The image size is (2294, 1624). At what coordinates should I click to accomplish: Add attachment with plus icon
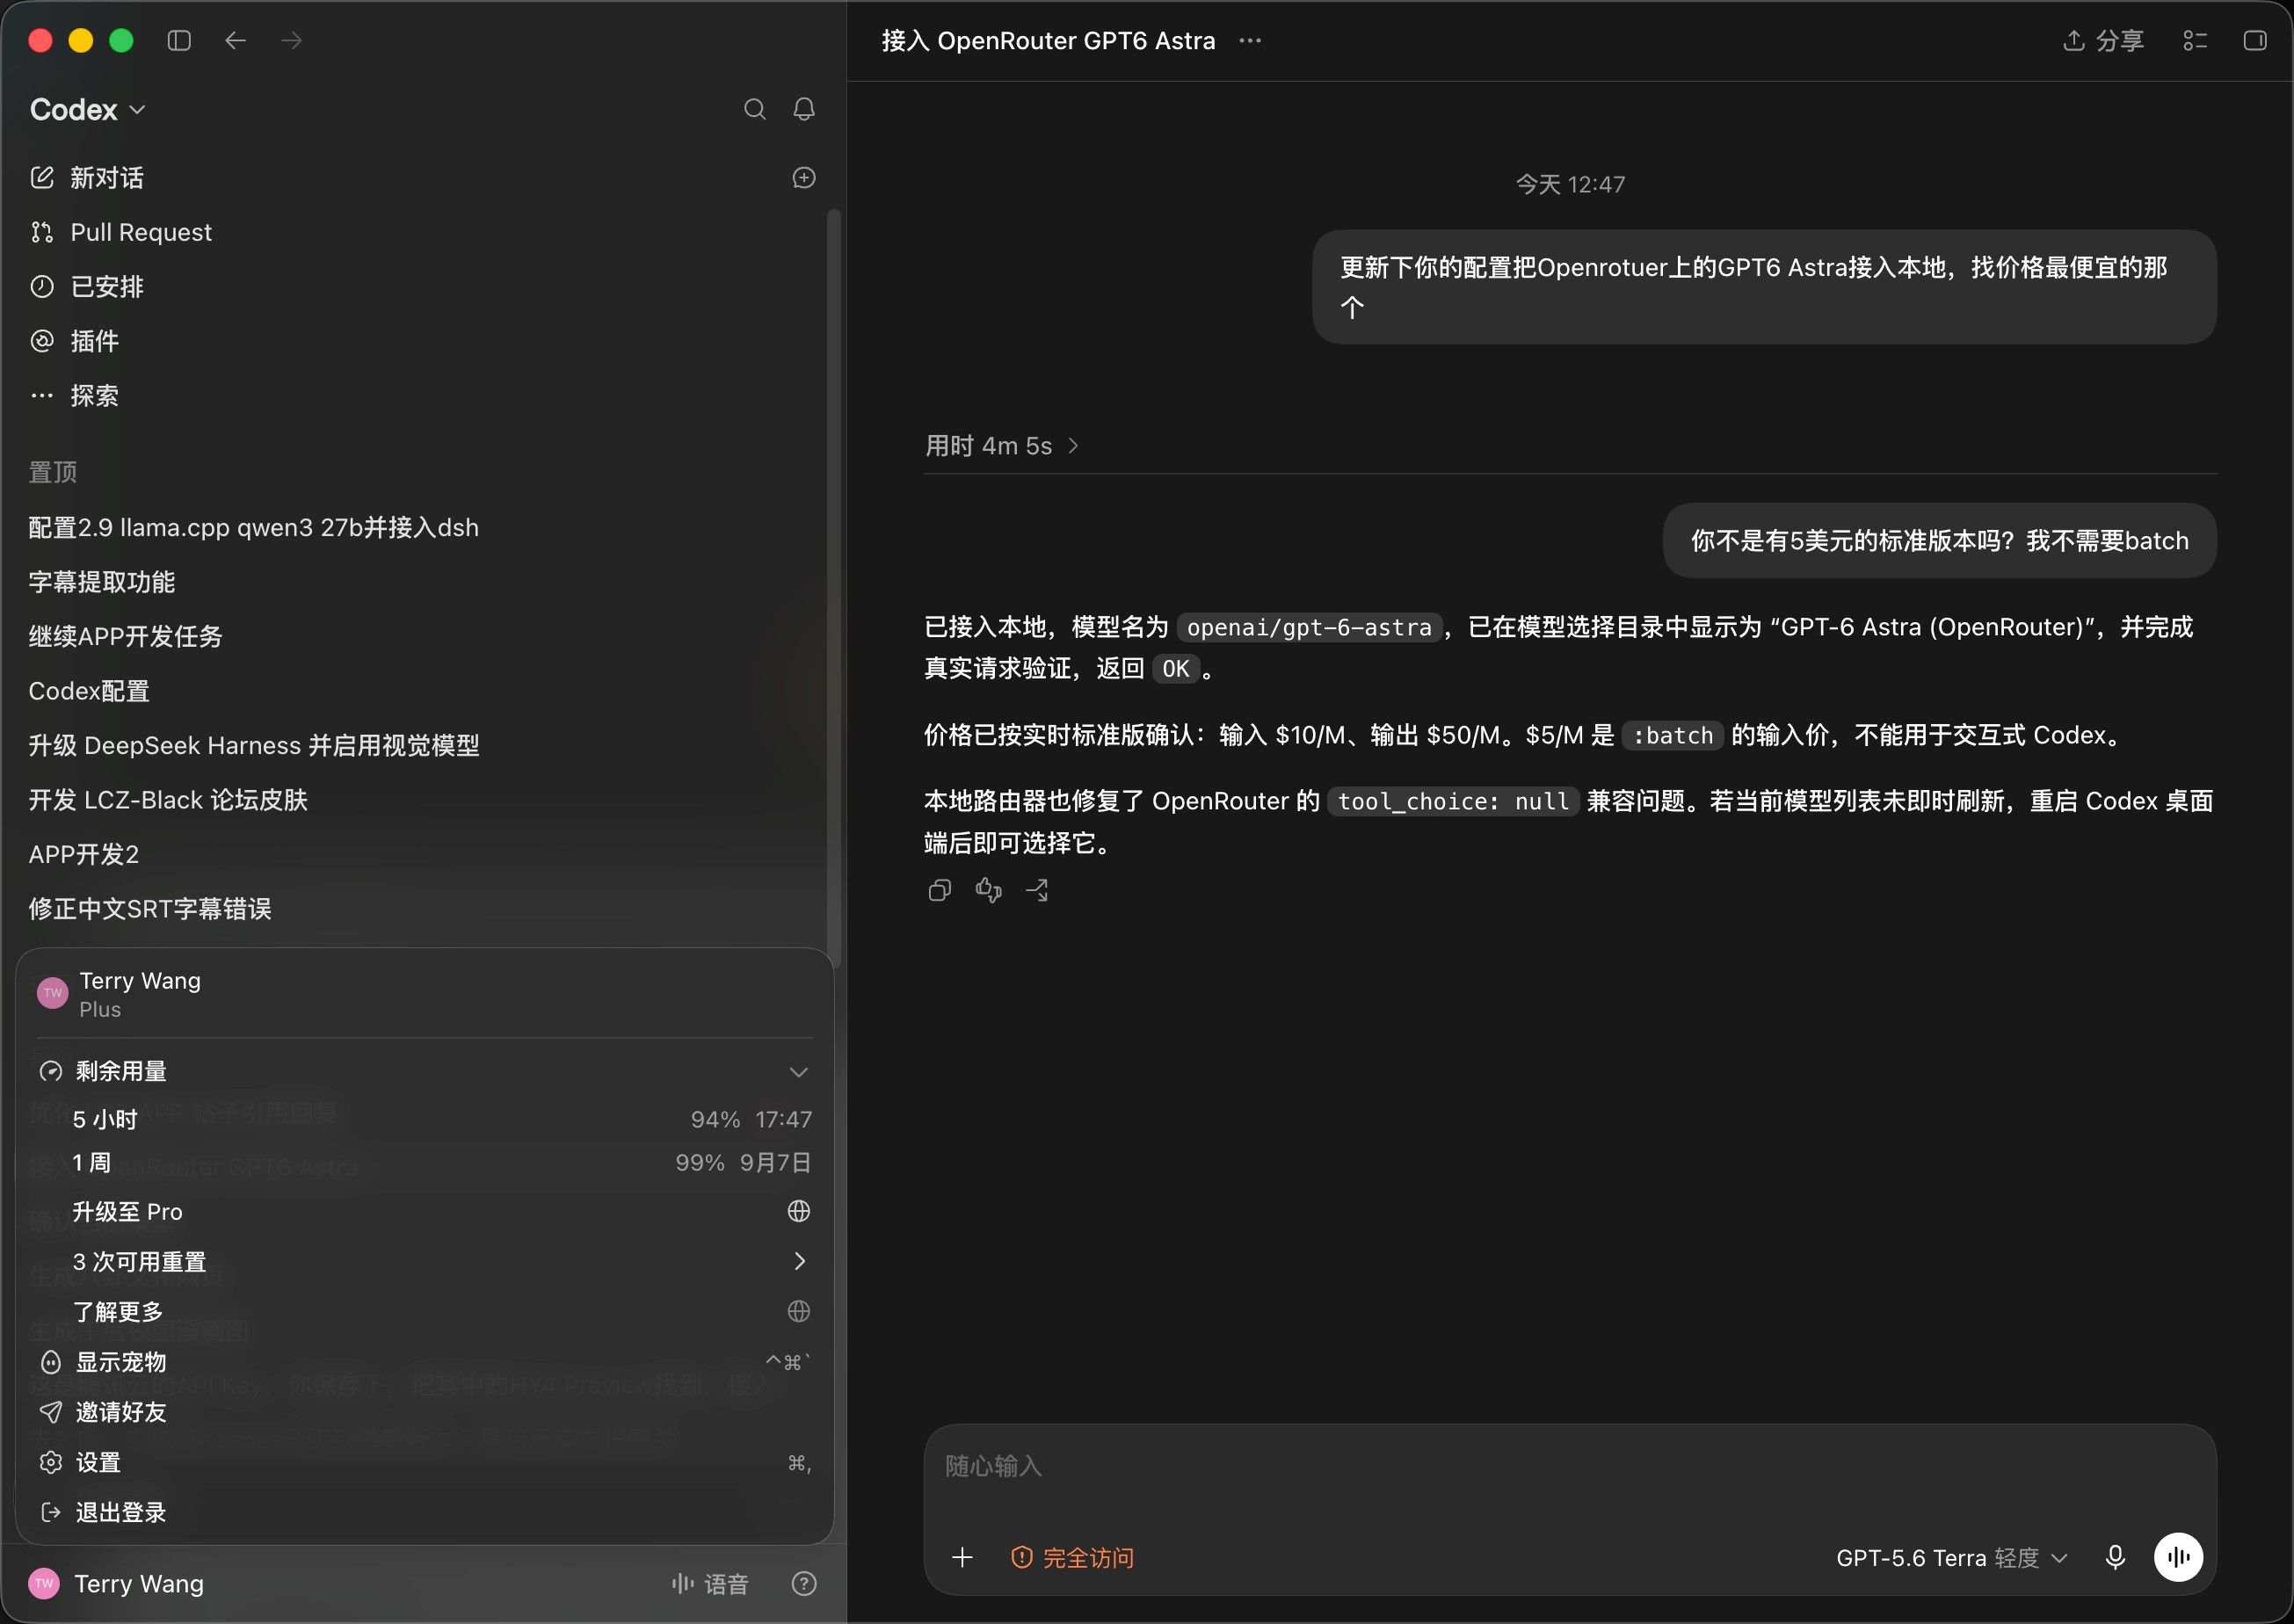click(x=962, y=1557)
